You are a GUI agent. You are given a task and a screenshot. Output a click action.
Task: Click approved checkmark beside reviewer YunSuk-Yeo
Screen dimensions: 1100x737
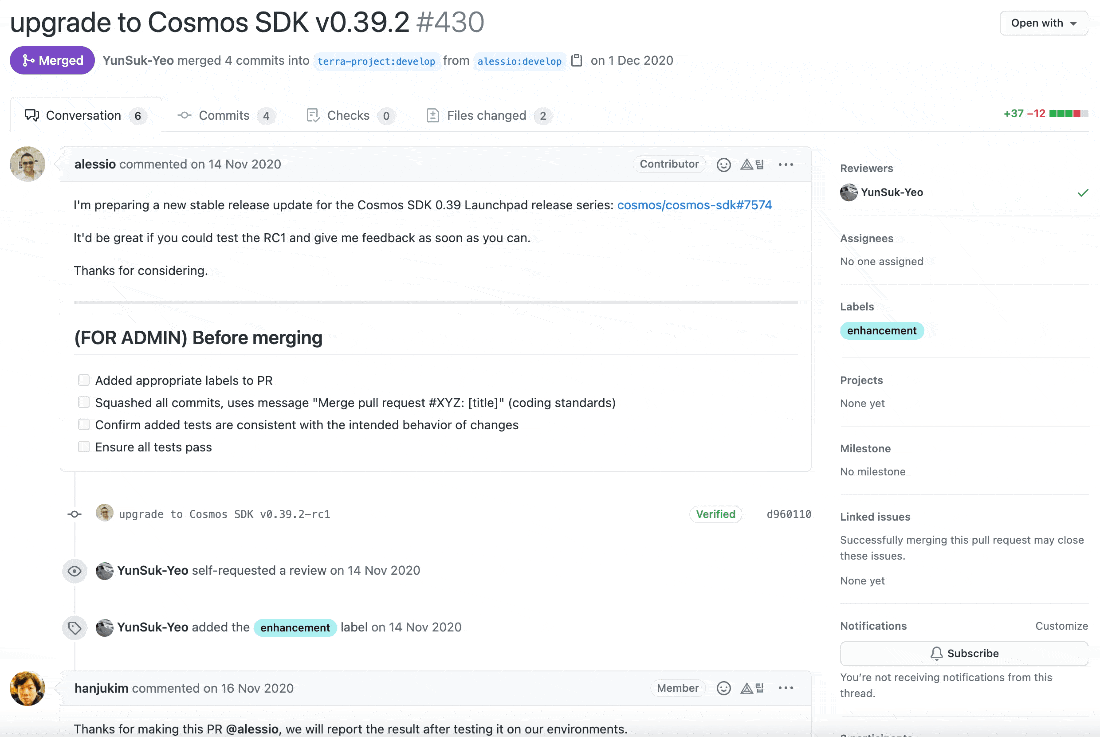(x=1082, y=192)
